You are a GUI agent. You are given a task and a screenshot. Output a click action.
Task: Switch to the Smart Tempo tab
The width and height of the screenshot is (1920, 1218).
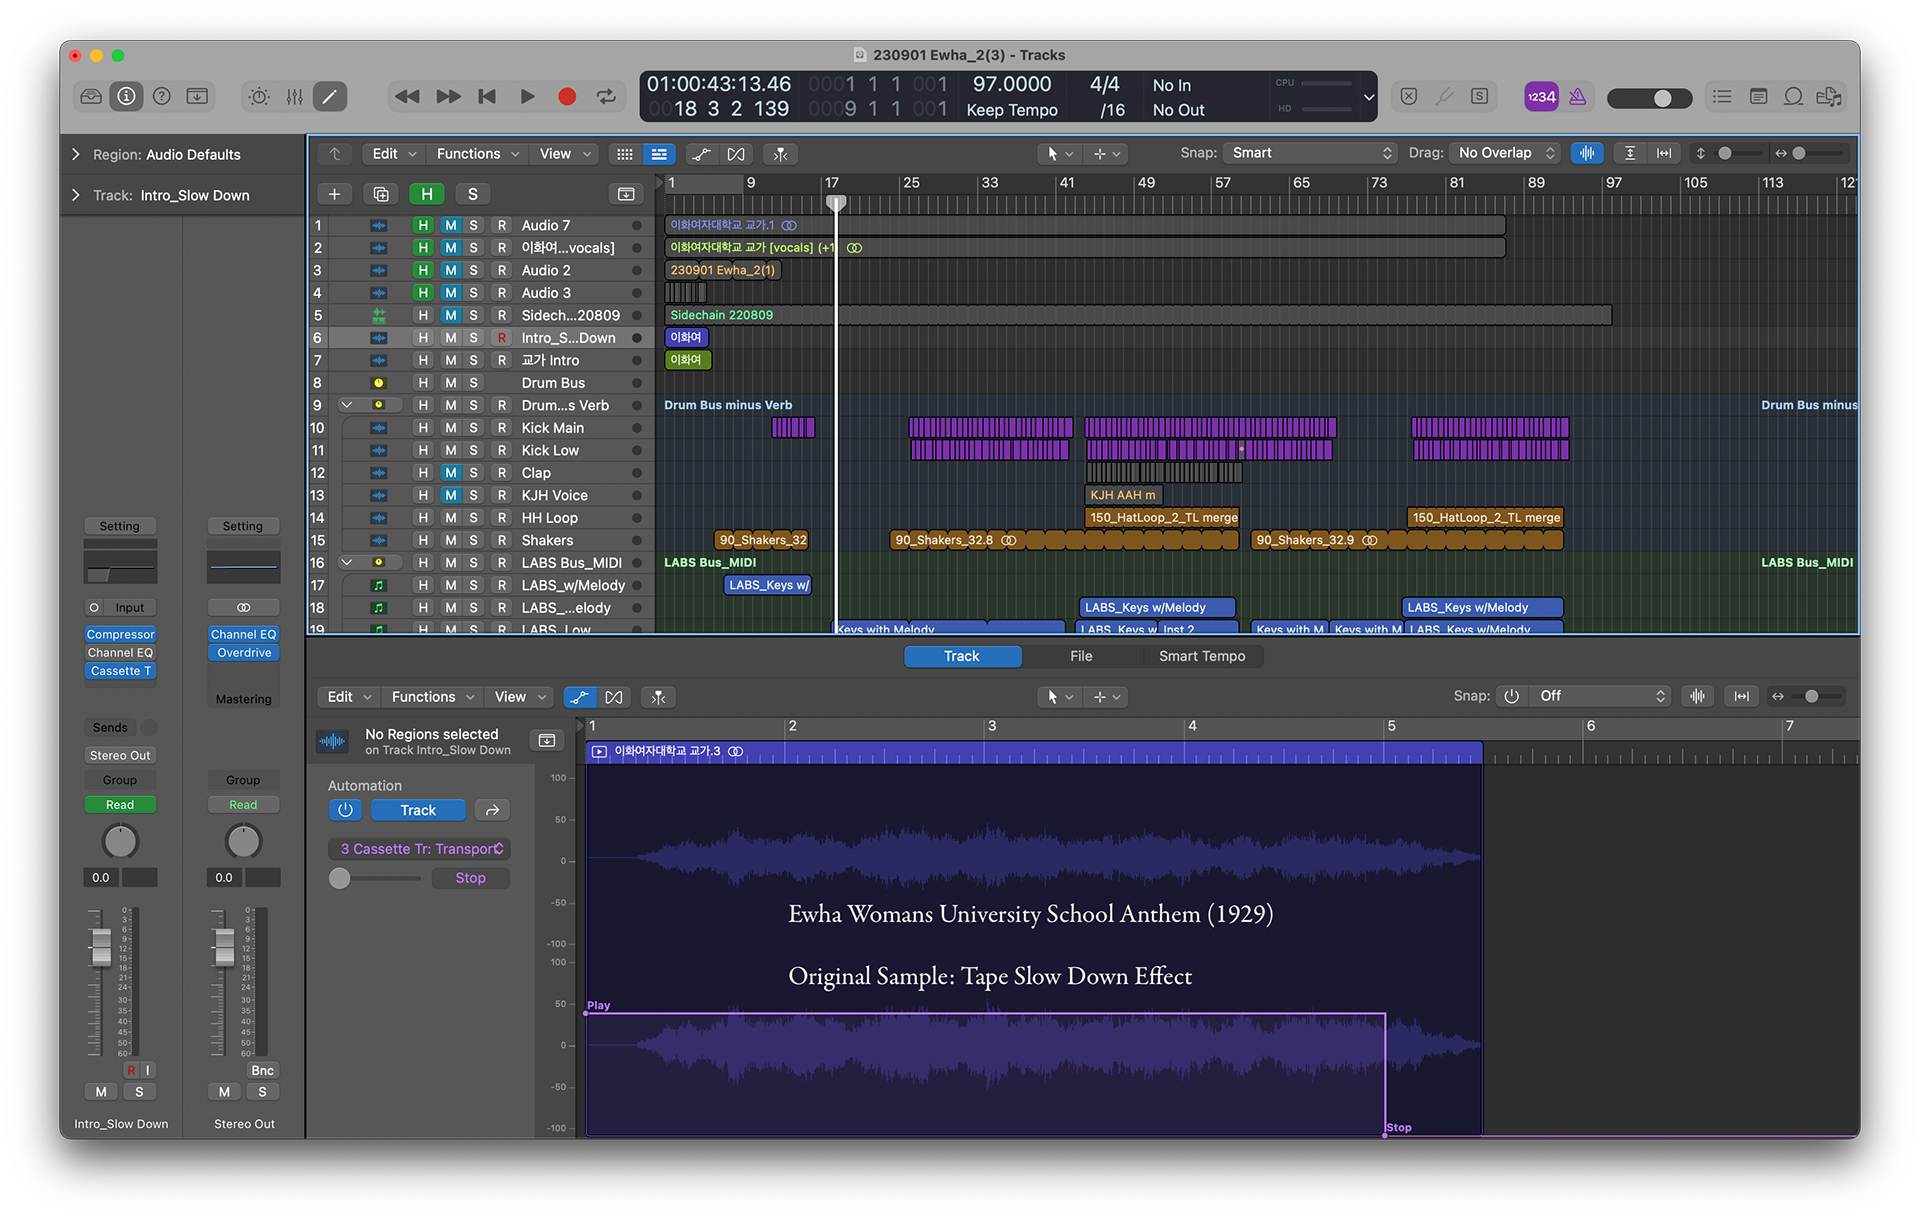tap(1201, 656)
